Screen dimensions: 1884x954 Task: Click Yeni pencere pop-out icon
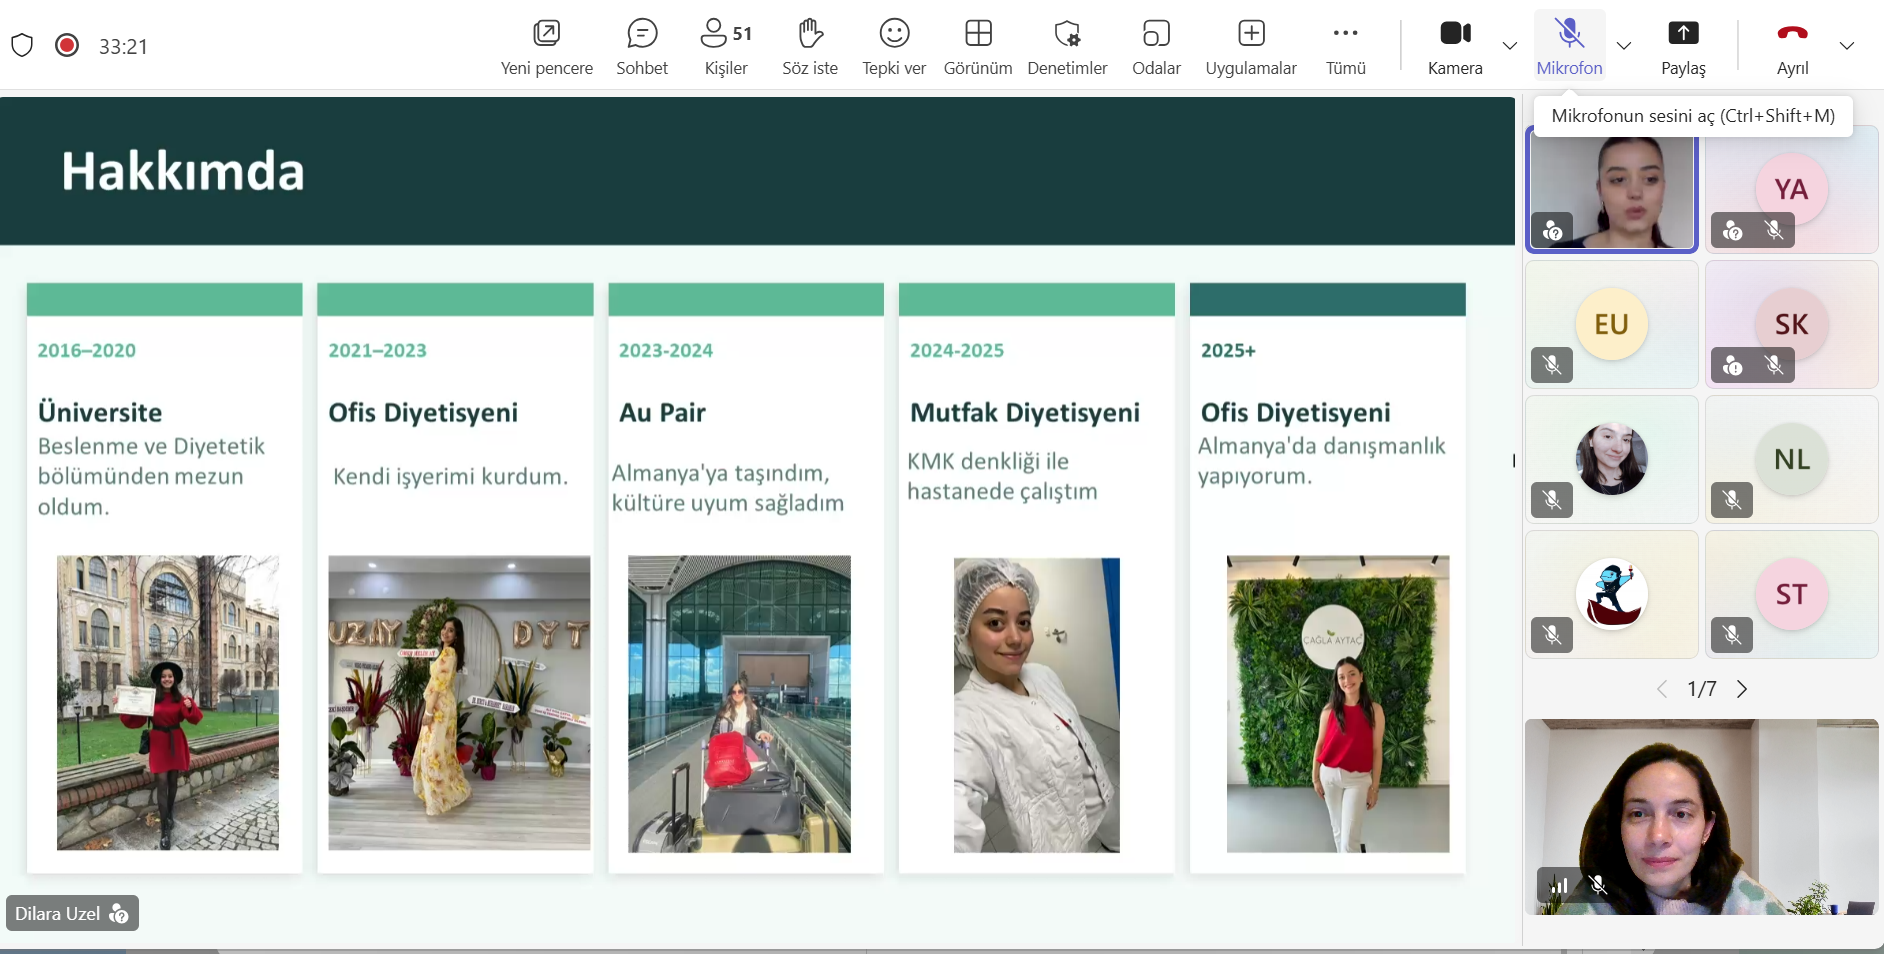546,46
